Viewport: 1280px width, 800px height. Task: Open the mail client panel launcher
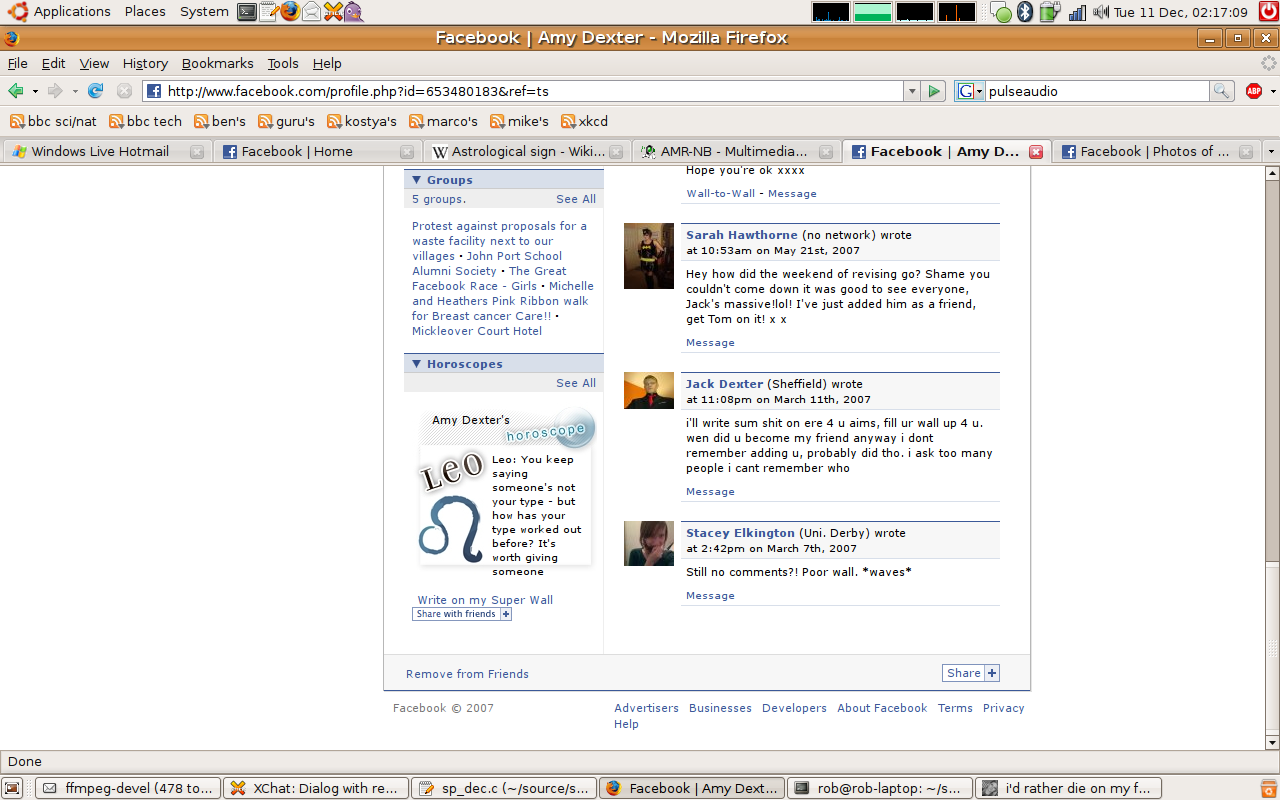(311, 12)
